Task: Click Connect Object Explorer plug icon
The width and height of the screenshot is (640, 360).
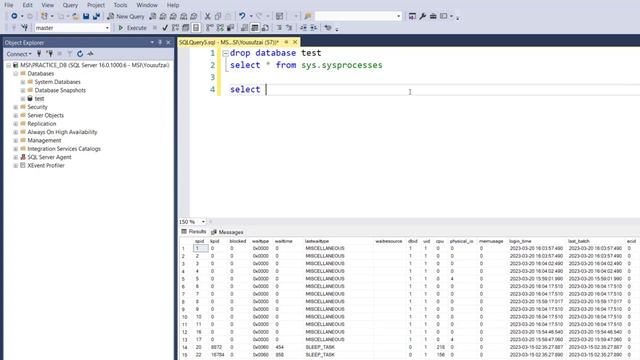Action: coord(39,54)
